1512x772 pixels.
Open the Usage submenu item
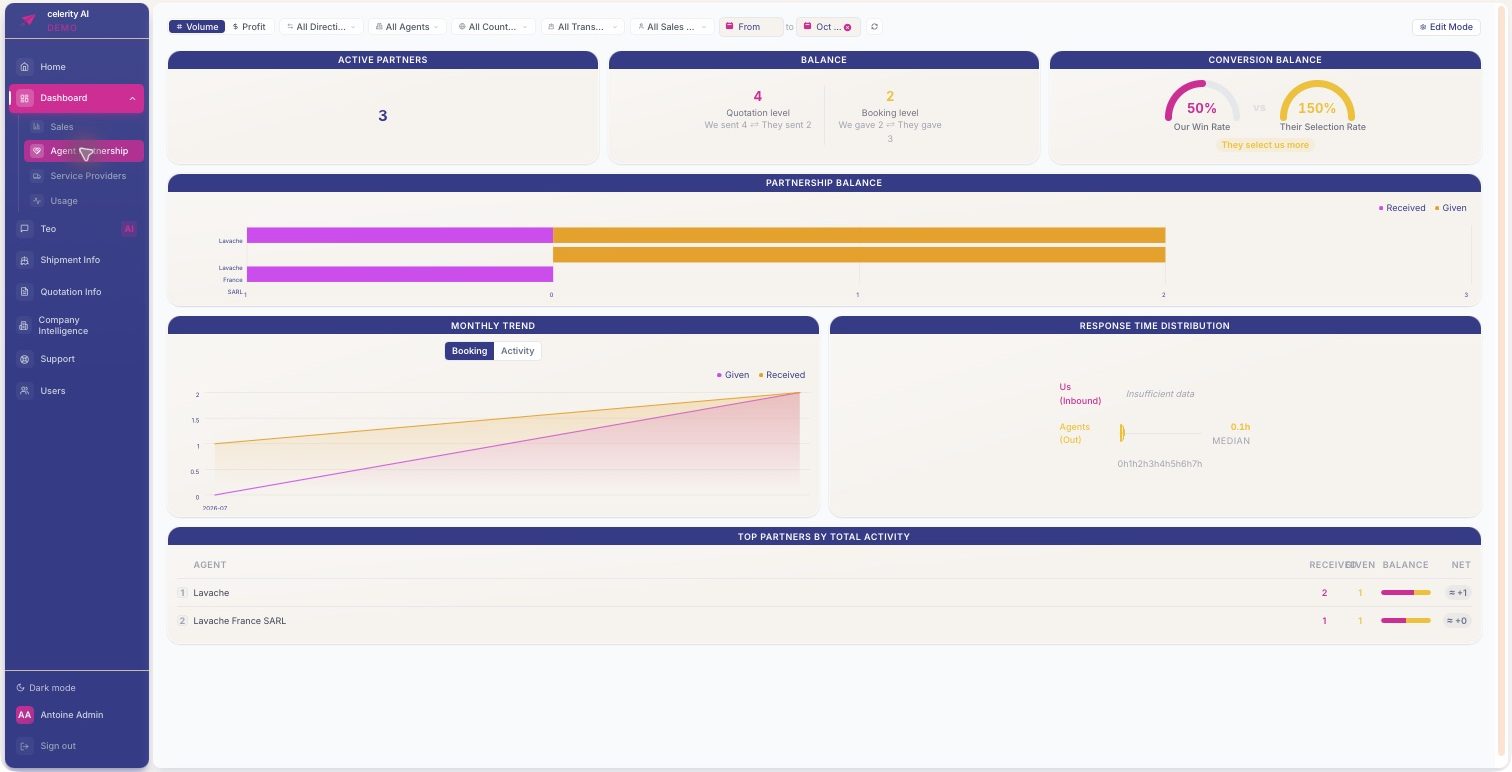[84, 201]
